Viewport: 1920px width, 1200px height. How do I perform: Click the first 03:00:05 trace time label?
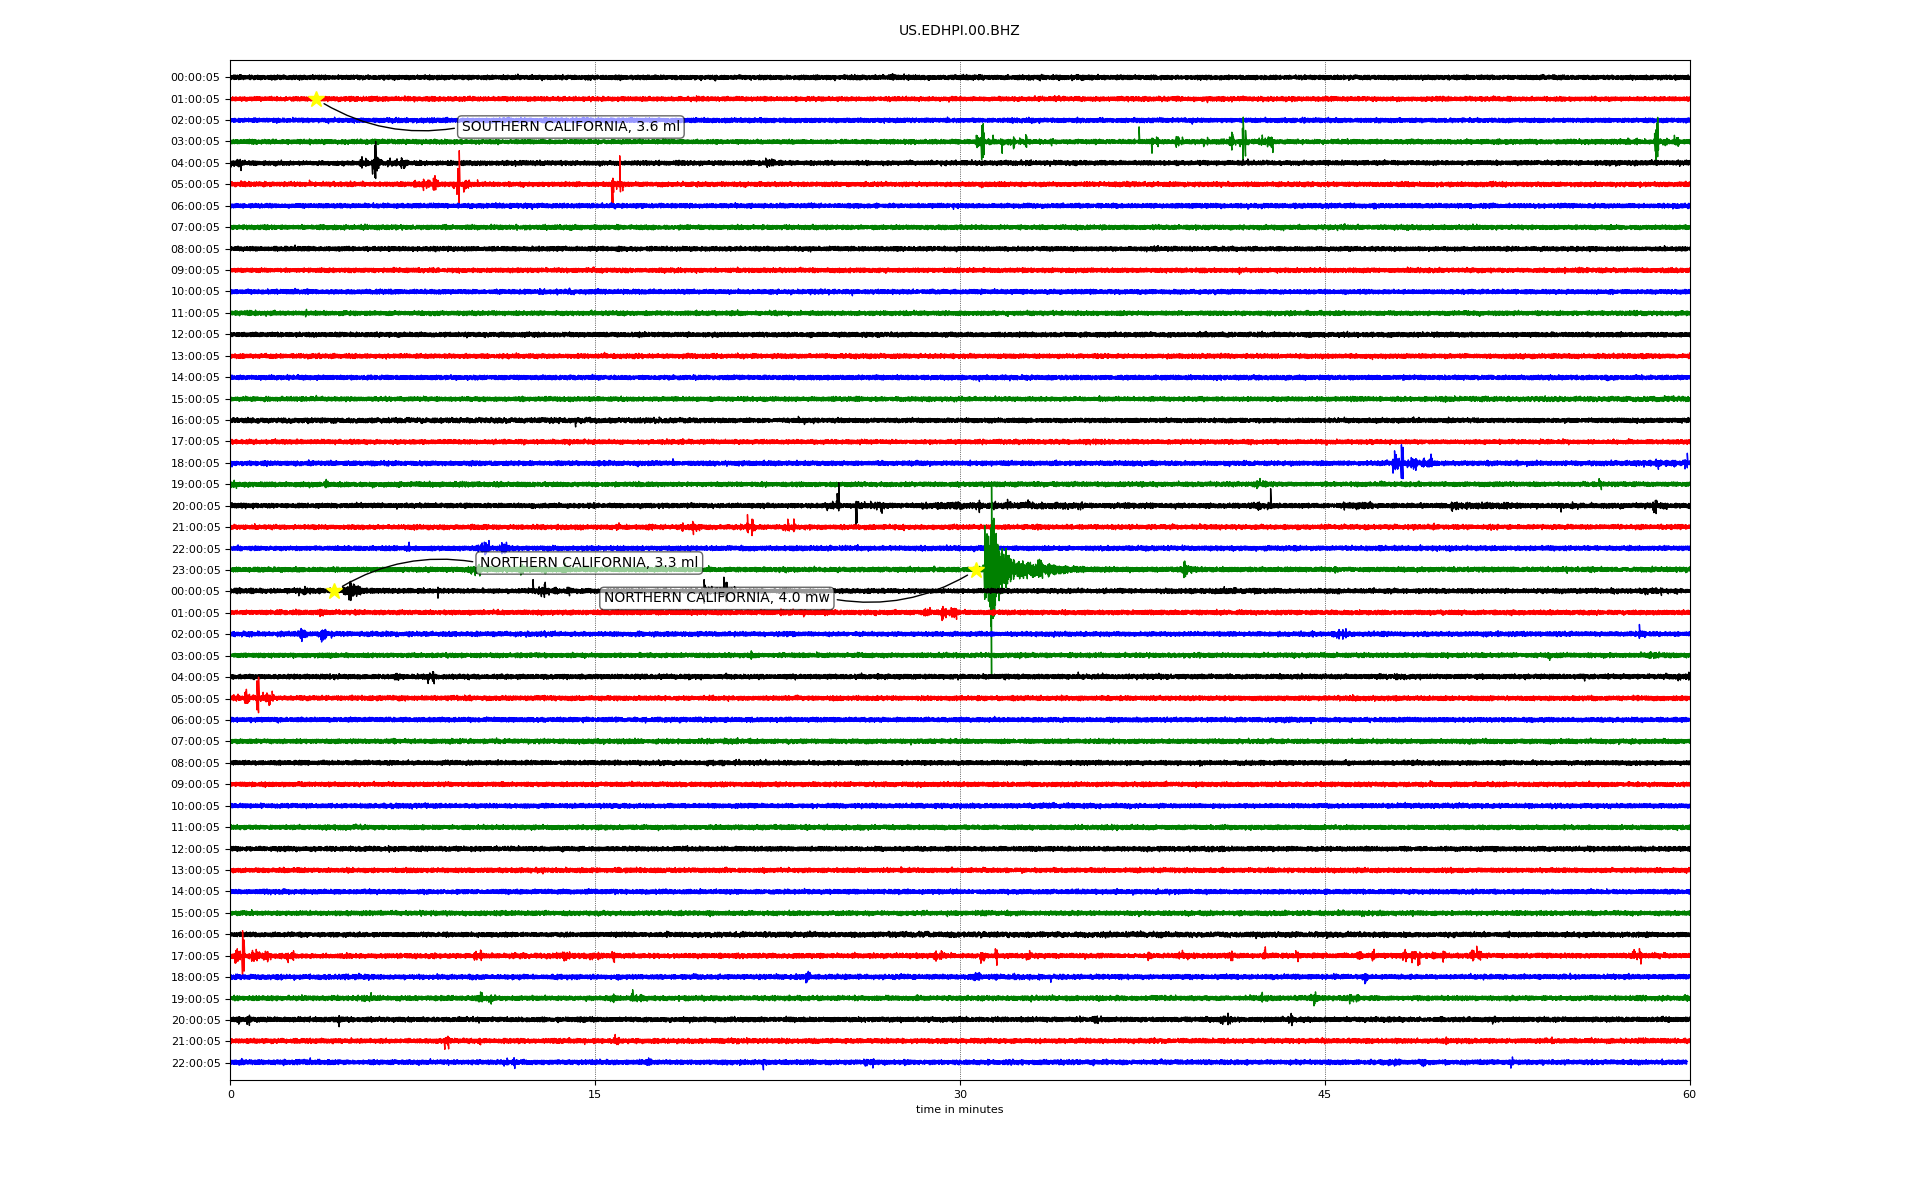(195, 142)
